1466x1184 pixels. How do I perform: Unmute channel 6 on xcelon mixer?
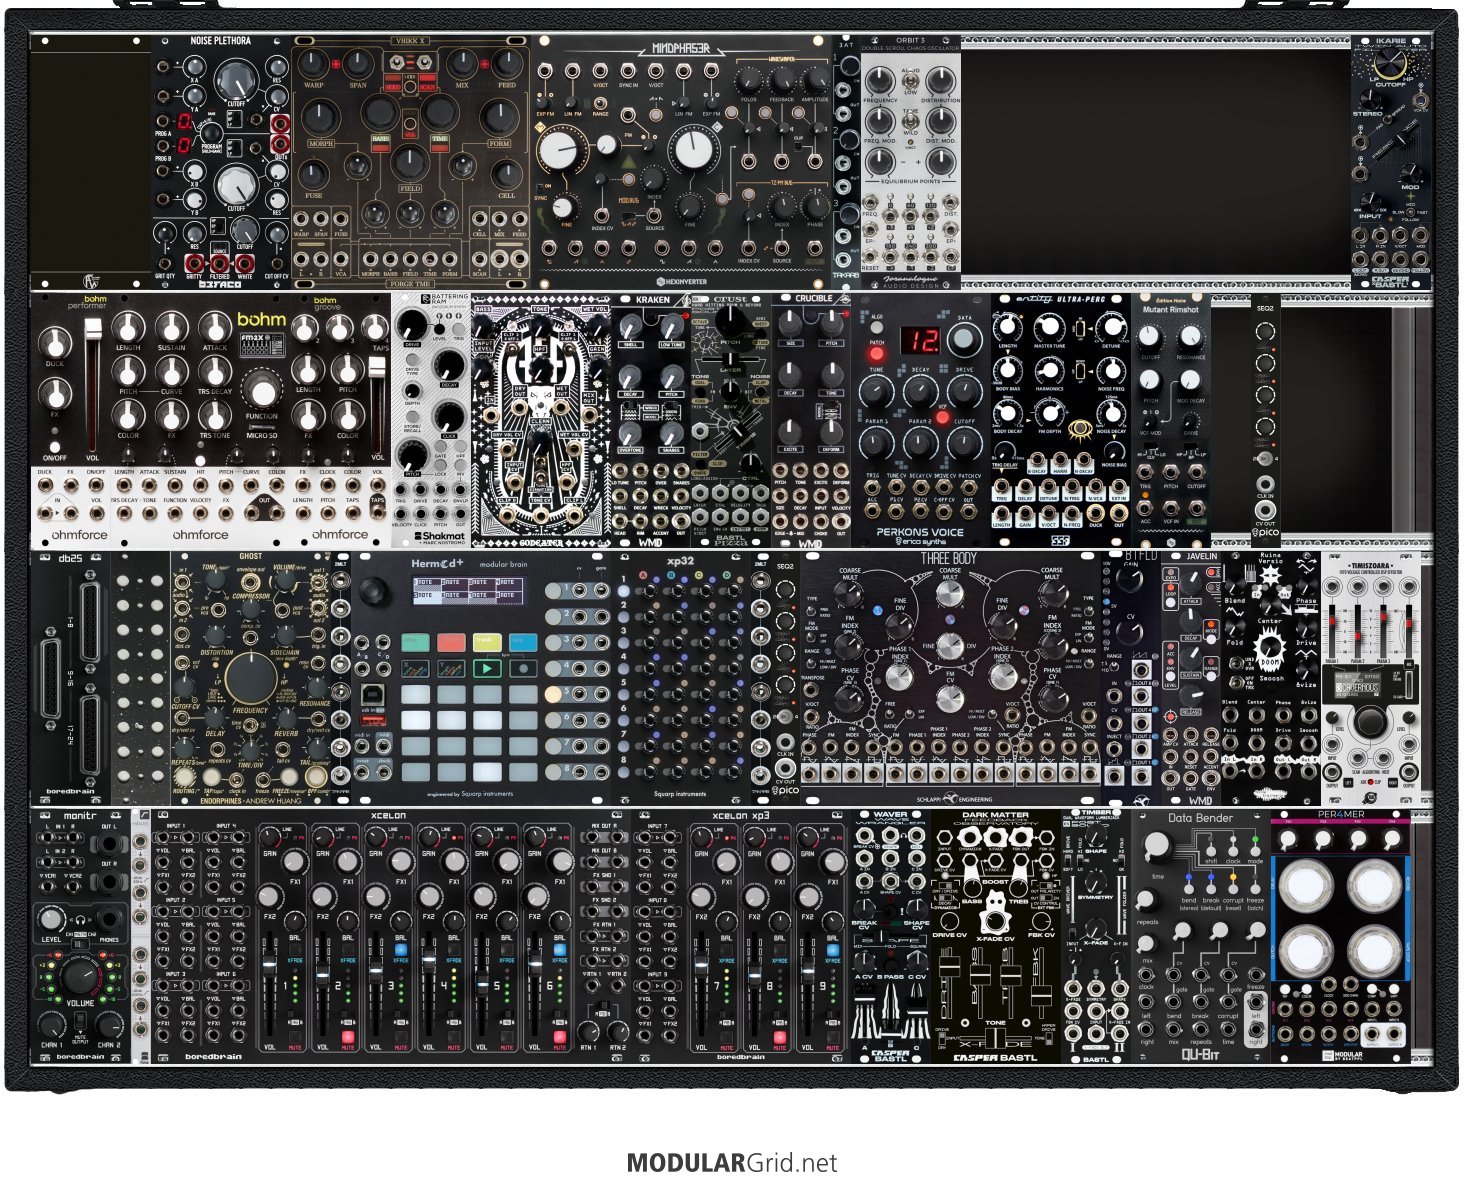559,1036
